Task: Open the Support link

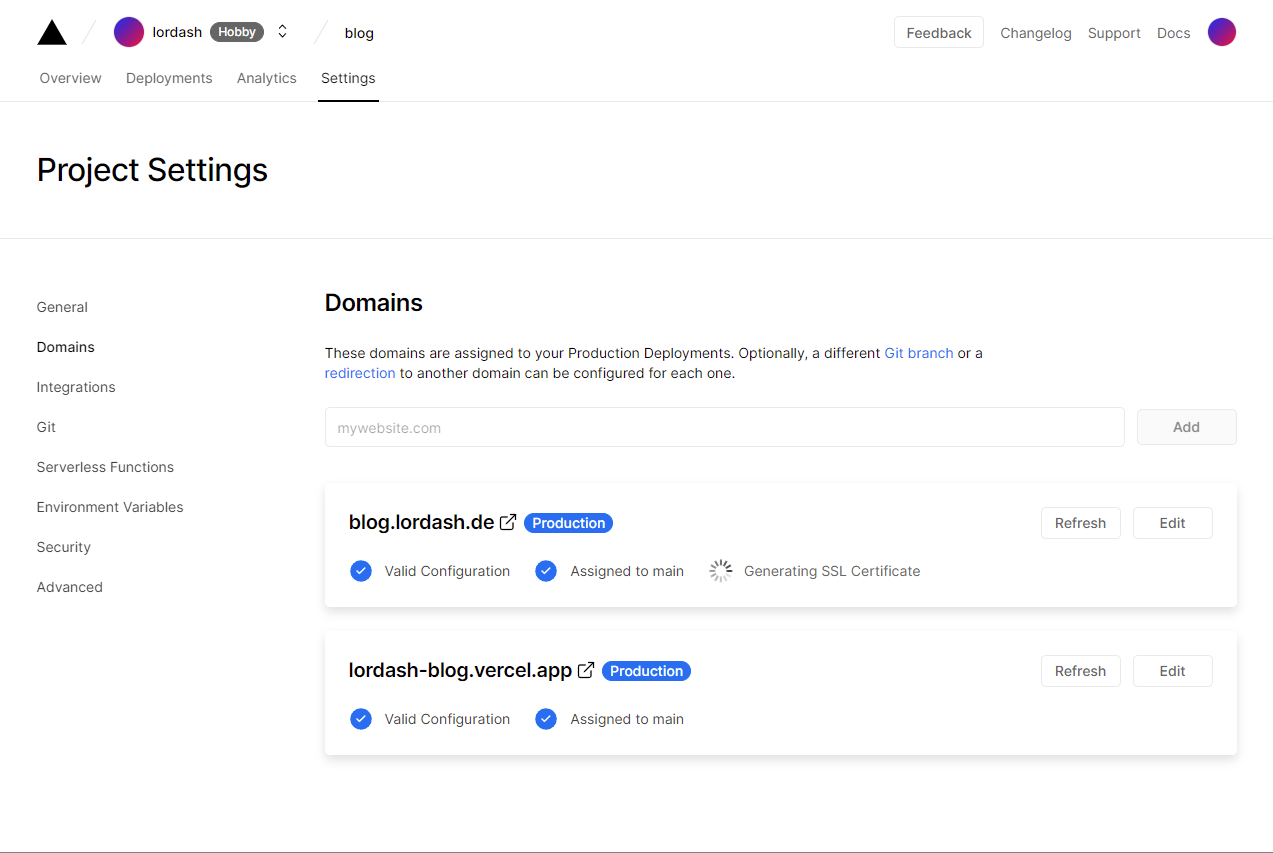Action: [1114, 33]
